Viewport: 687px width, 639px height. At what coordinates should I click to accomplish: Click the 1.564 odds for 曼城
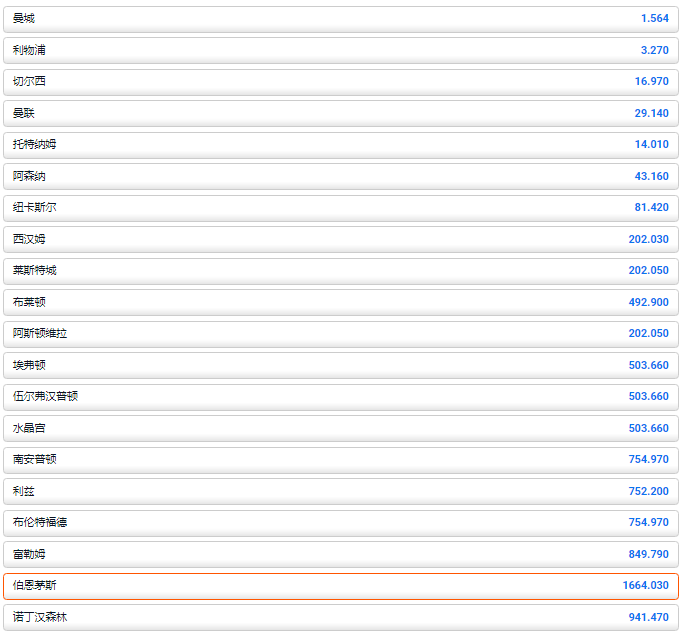pos(655,18)
